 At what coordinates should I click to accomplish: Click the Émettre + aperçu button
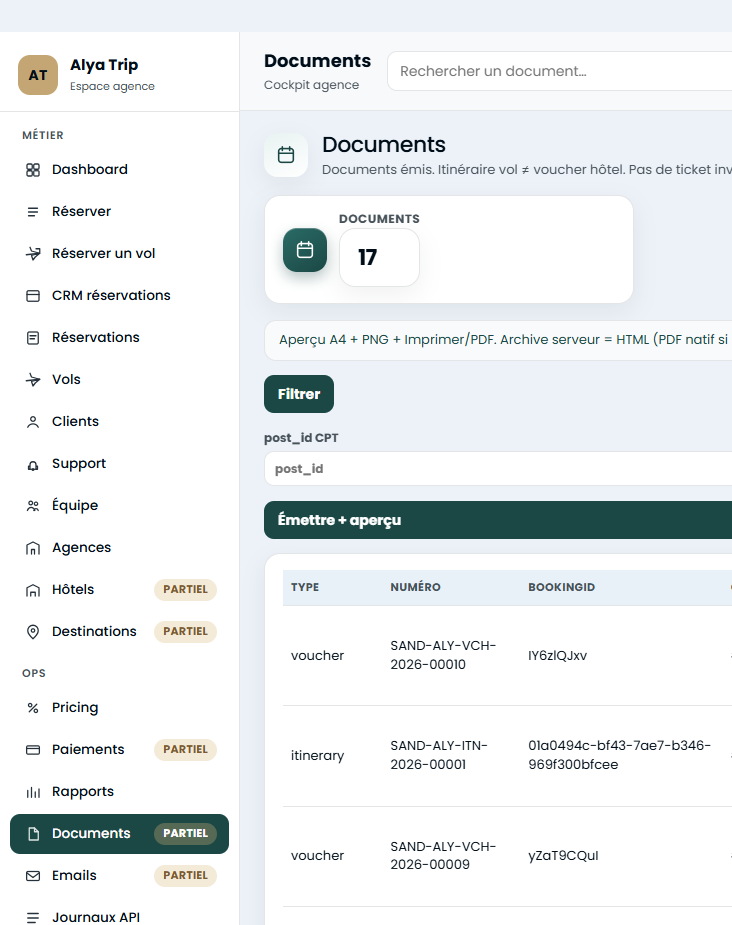(498, 520)
